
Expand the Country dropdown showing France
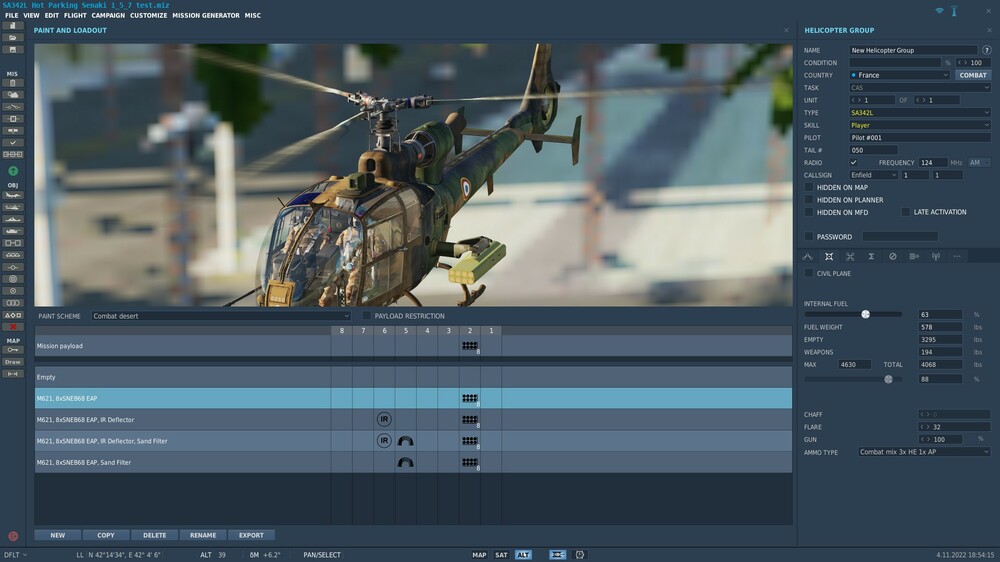[x=899, y=75]
